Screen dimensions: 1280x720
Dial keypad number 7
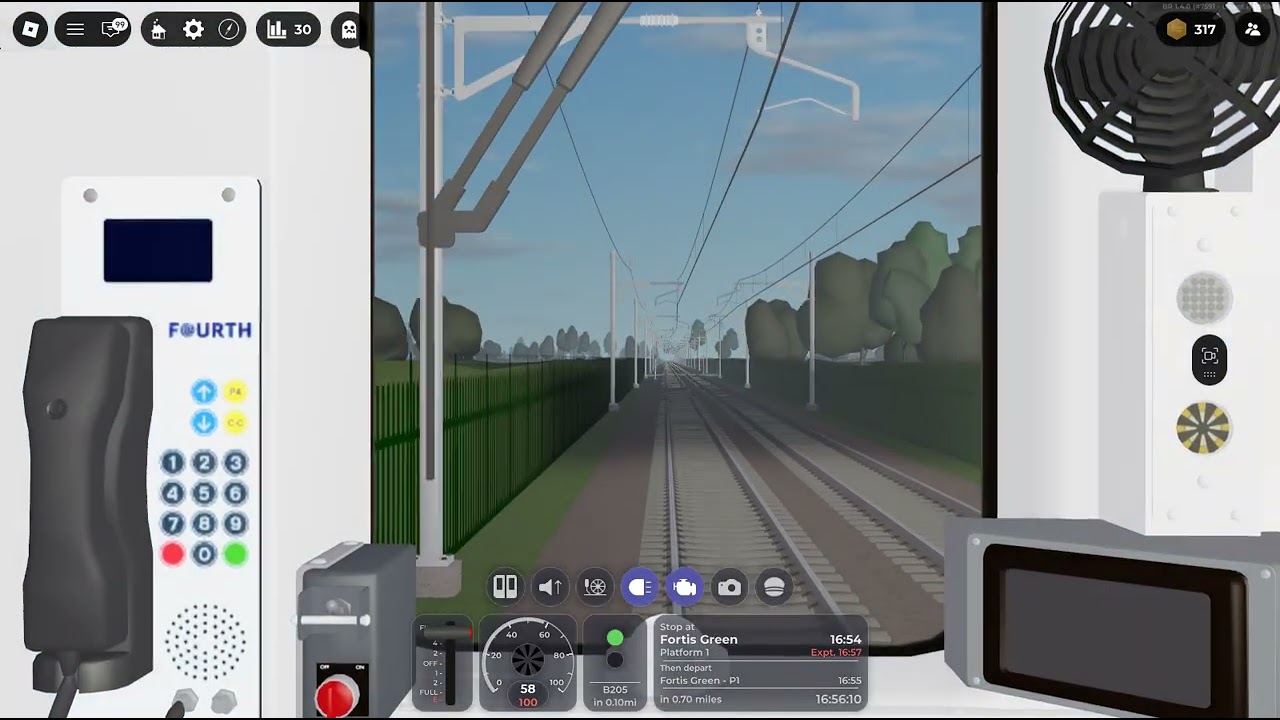pyautogui.click(x=173, y=524)
